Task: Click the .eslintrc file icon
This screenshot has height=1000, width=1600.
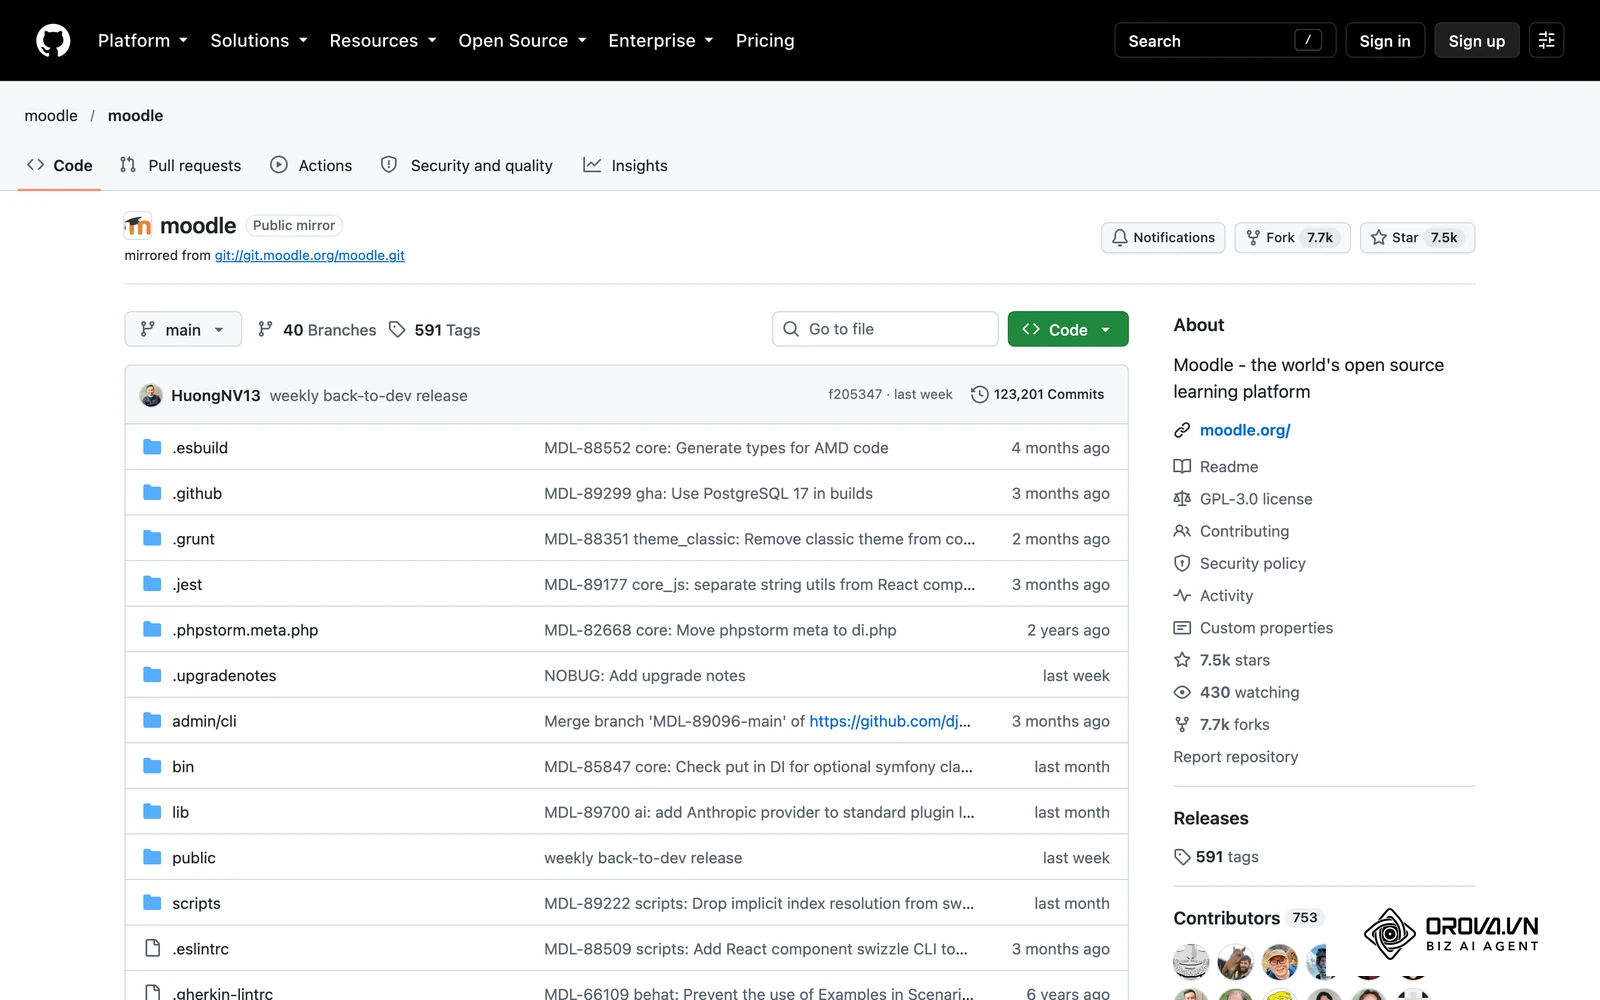Action: (152, 948)
